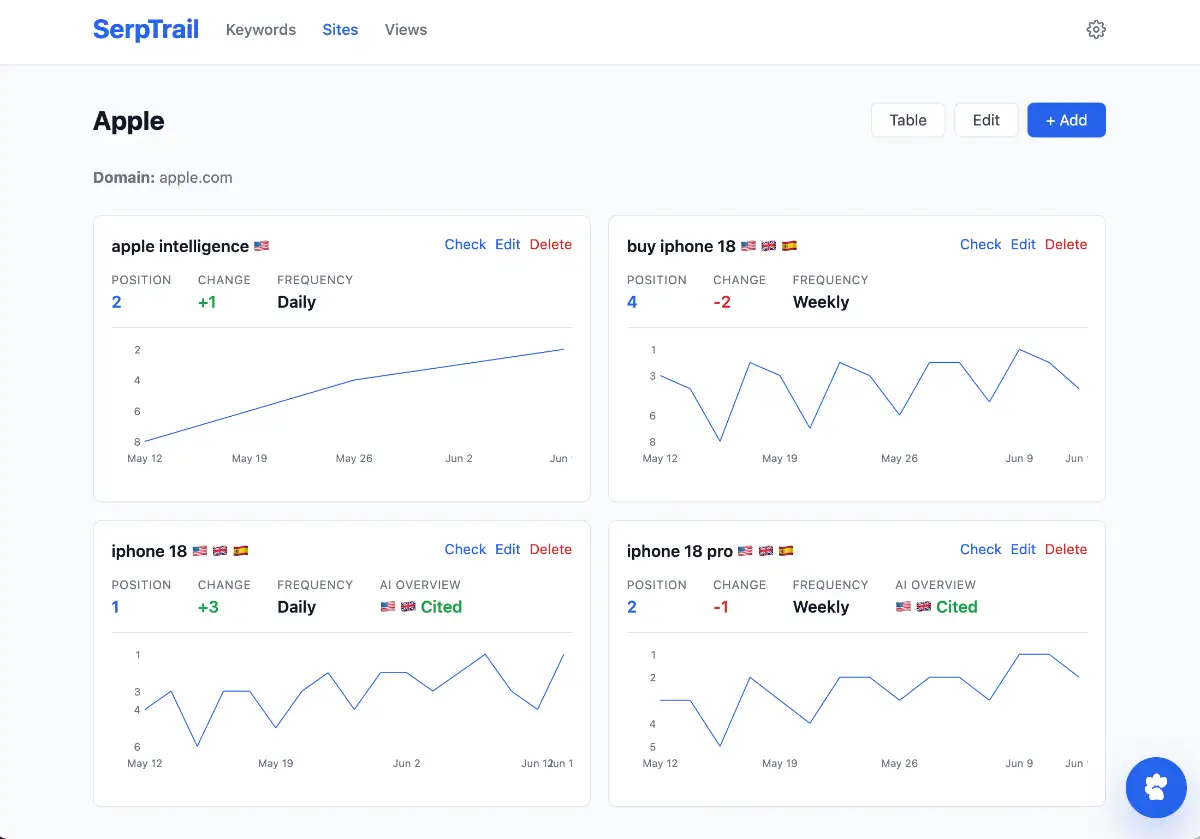This screenshot has width=1200, height=839.
Task: Click the US flag next to apple intelligence
Action: click(262, 246)
